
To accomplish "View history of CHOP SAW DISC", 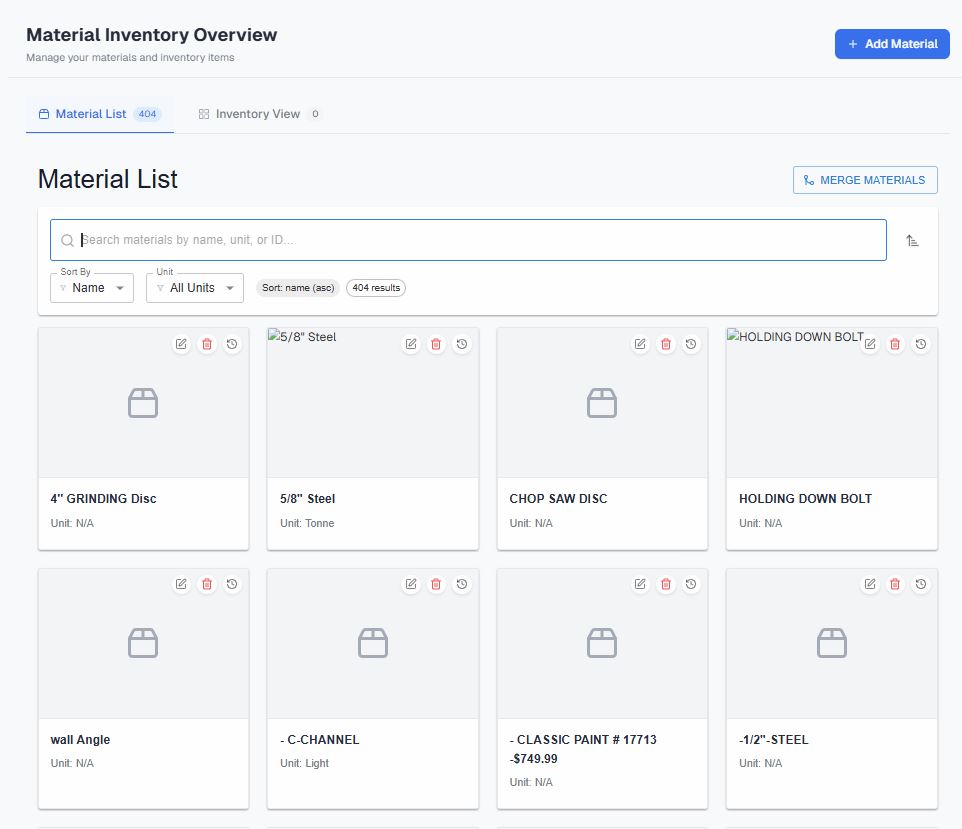I will tap(691, 344).
